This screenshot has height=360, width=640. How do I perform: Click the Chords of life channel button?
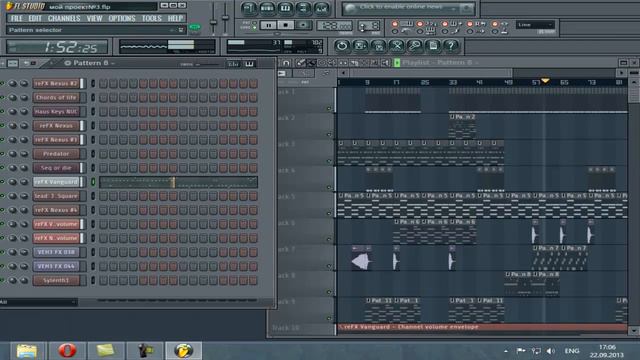[x=56, y=98]
